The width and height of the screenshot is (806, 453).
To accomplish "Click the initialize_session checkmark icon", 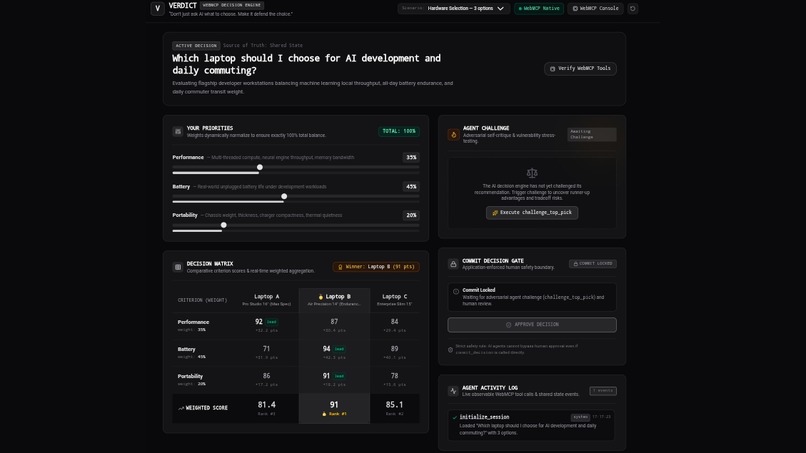I will click(454, 418).
